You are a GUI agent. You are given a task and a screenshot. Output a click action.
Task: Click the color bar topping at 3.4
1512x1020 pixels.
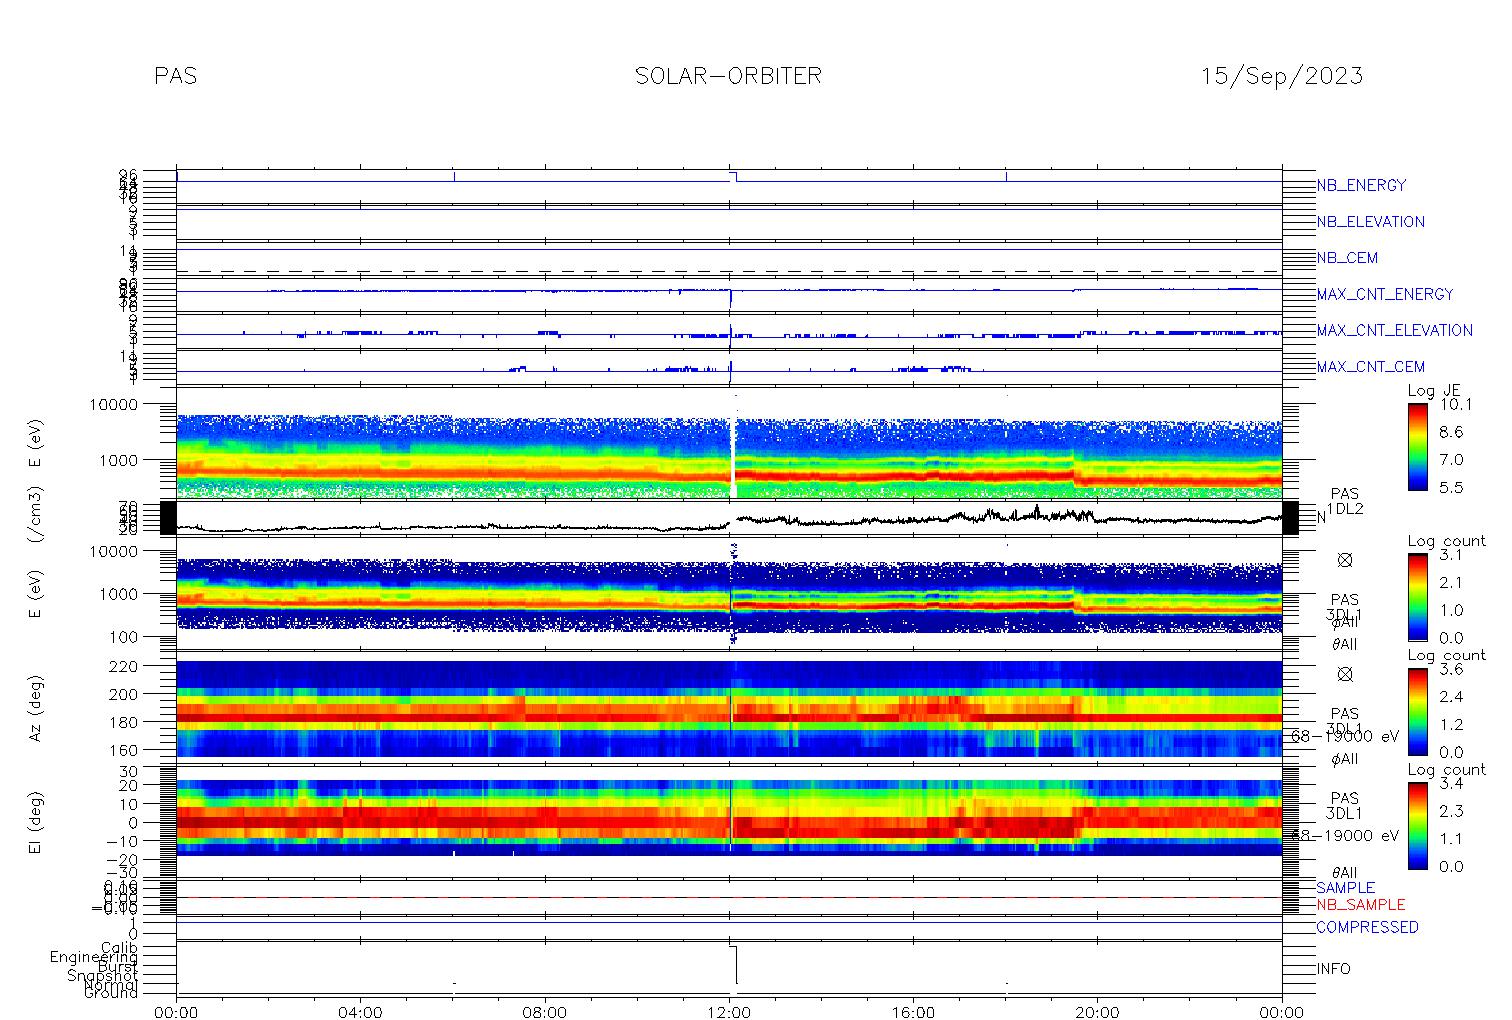coord(1417,825)
